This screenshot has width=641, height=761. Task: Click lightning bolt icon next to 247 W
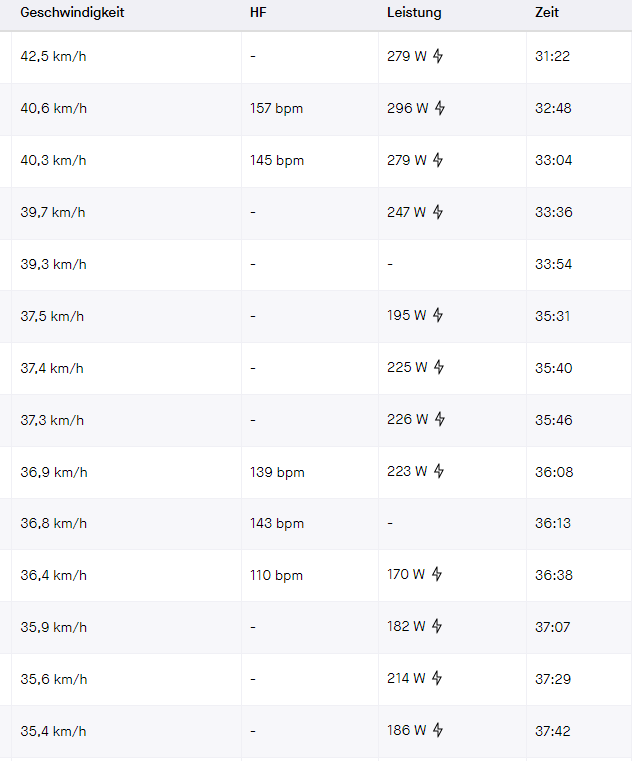438,211
